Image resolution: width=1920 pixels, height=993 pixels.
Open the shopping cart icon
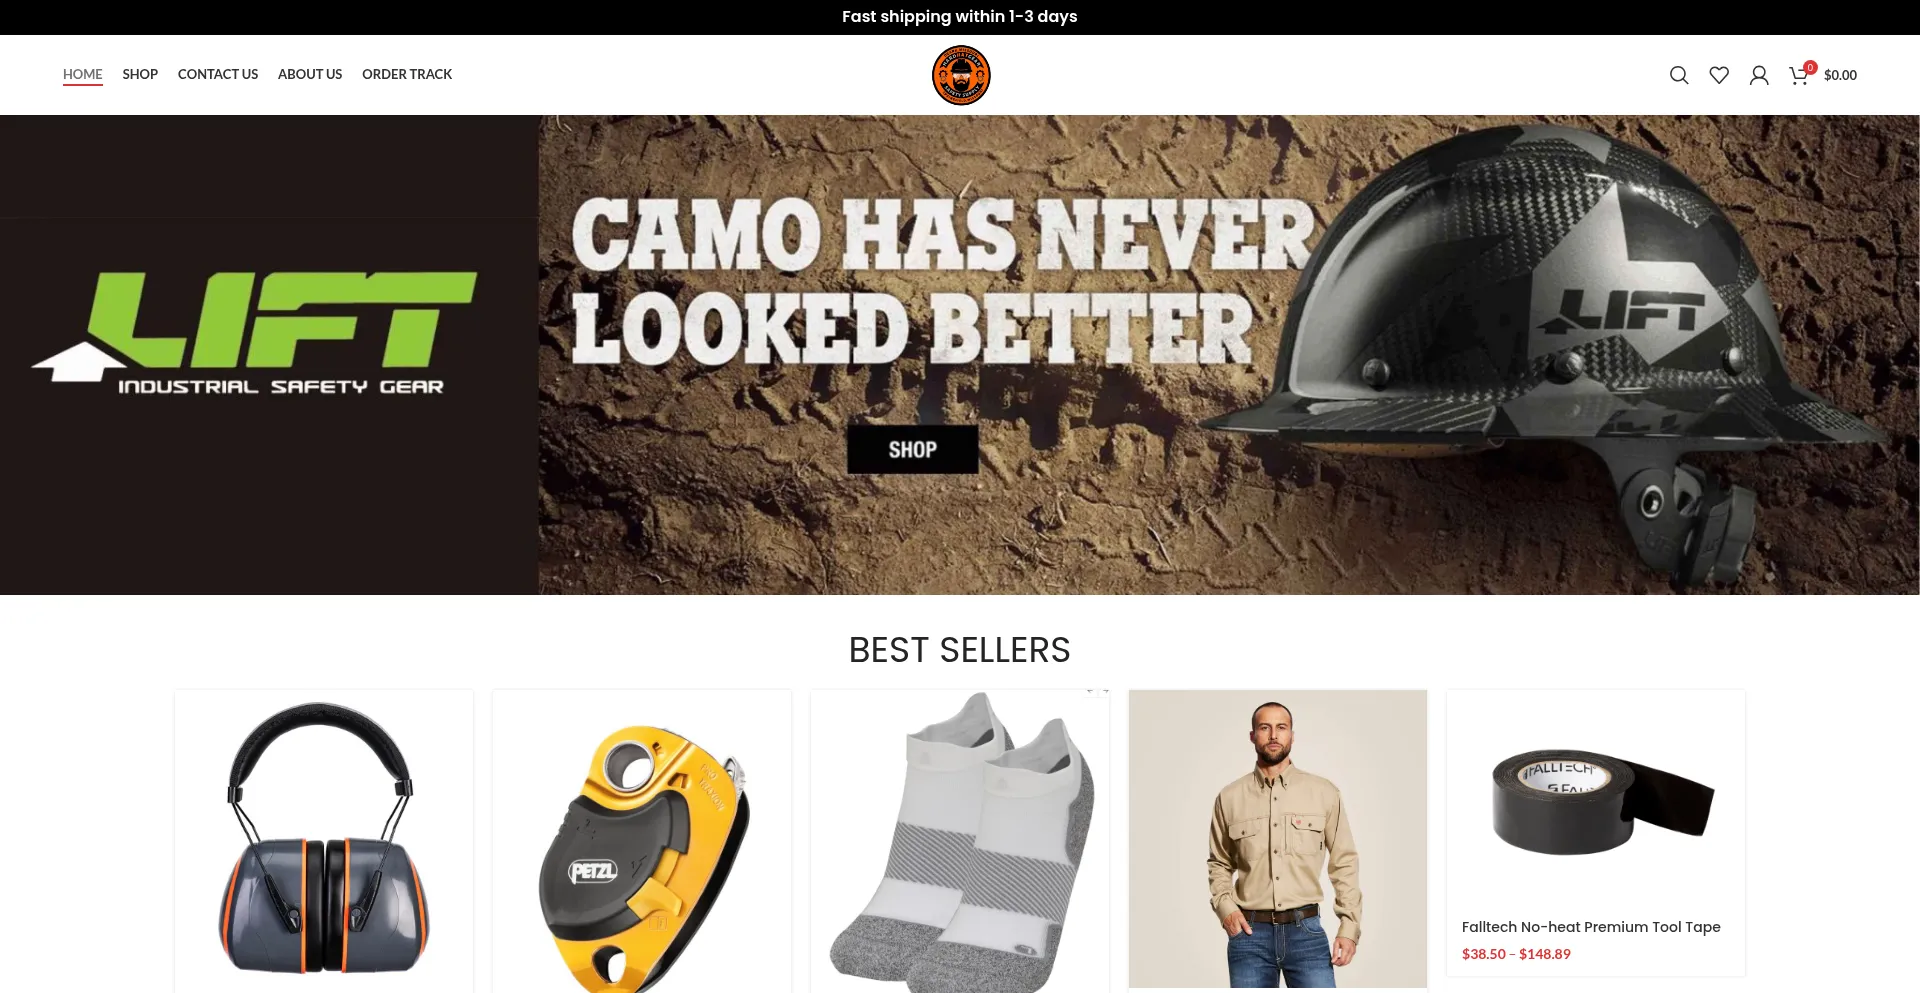tap(1799, 75)
